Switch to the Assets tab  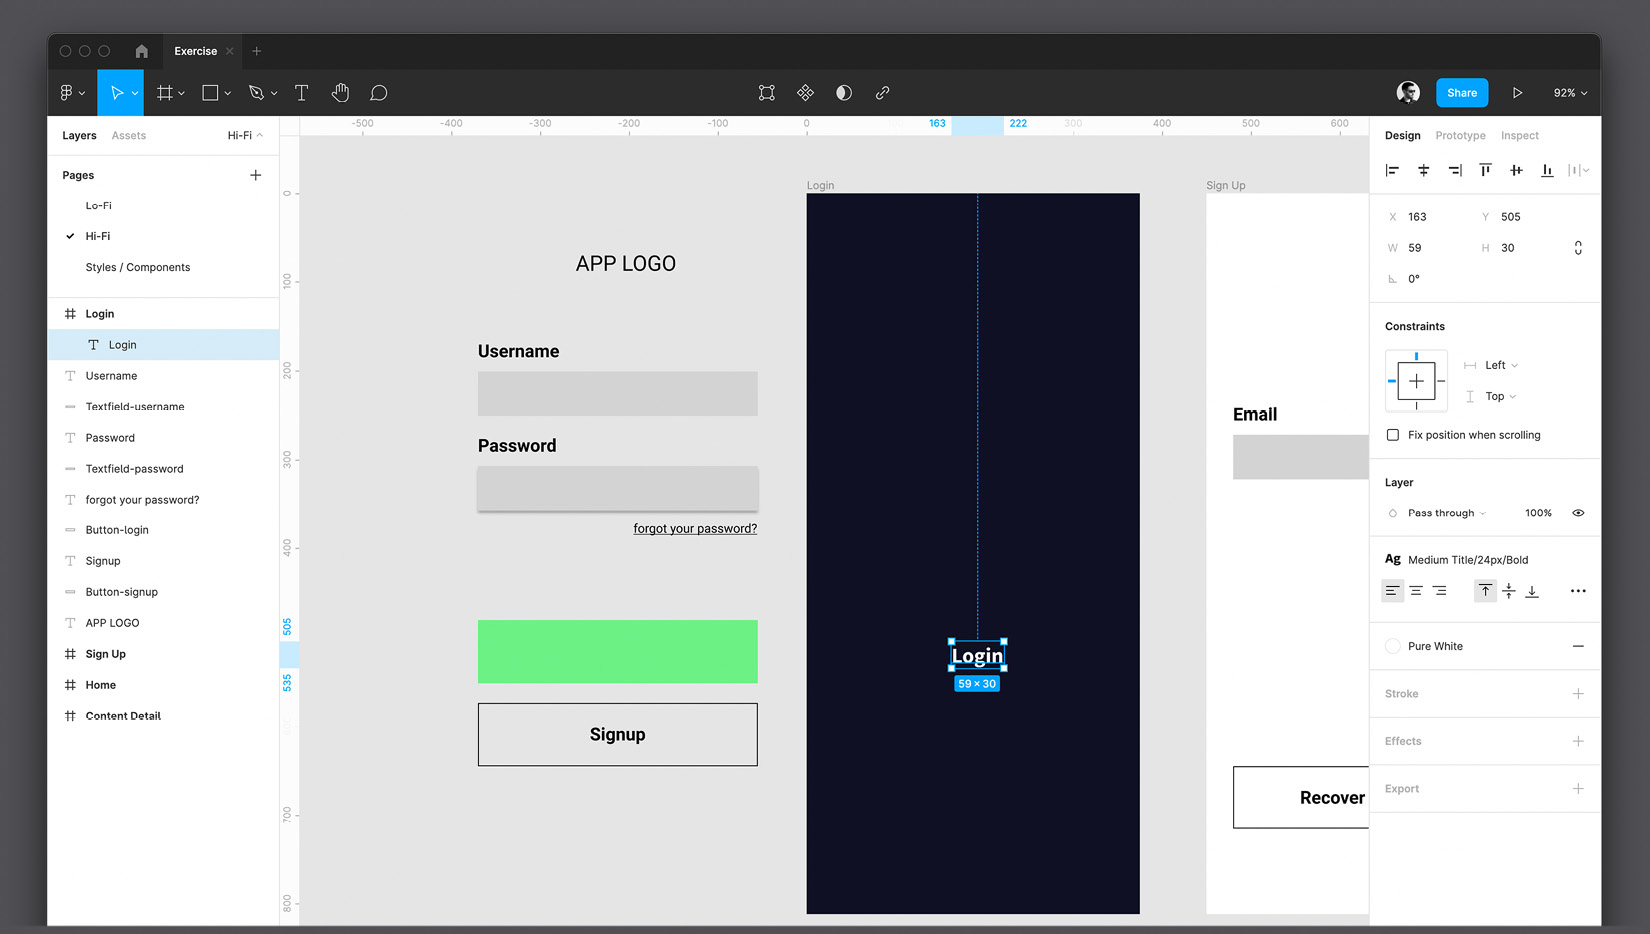point(128,135)
